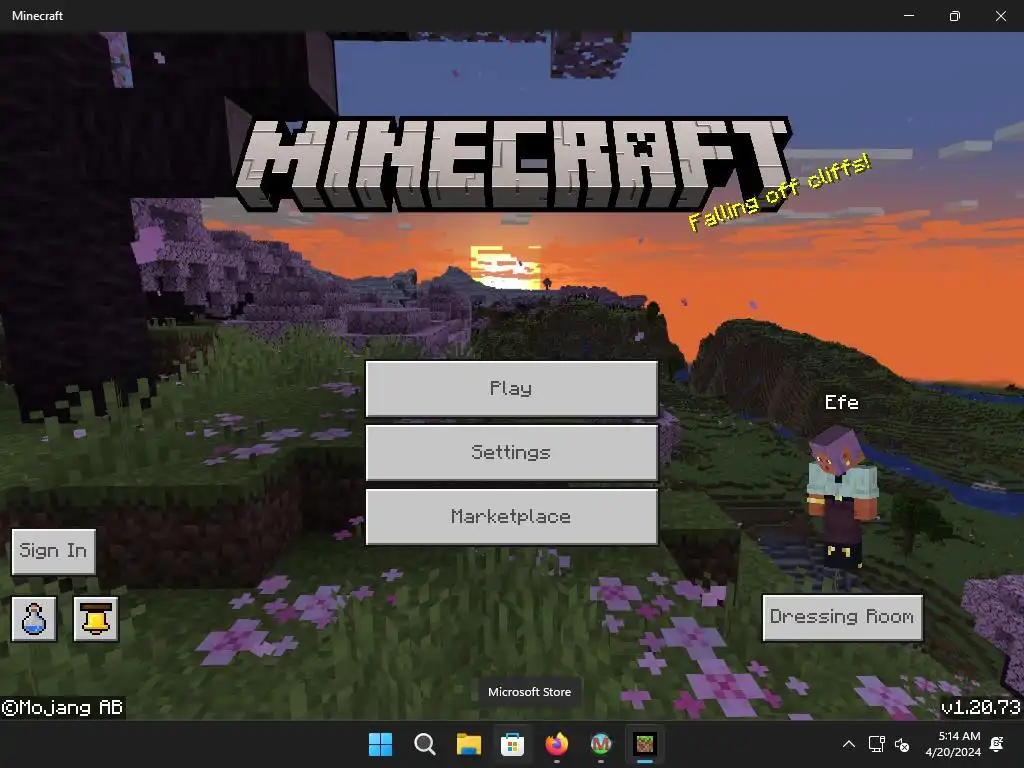The height and width of the screenshot is (768, 1024).
Task: Open taskbar Search magnifier
Action: [x=424, y=744]
